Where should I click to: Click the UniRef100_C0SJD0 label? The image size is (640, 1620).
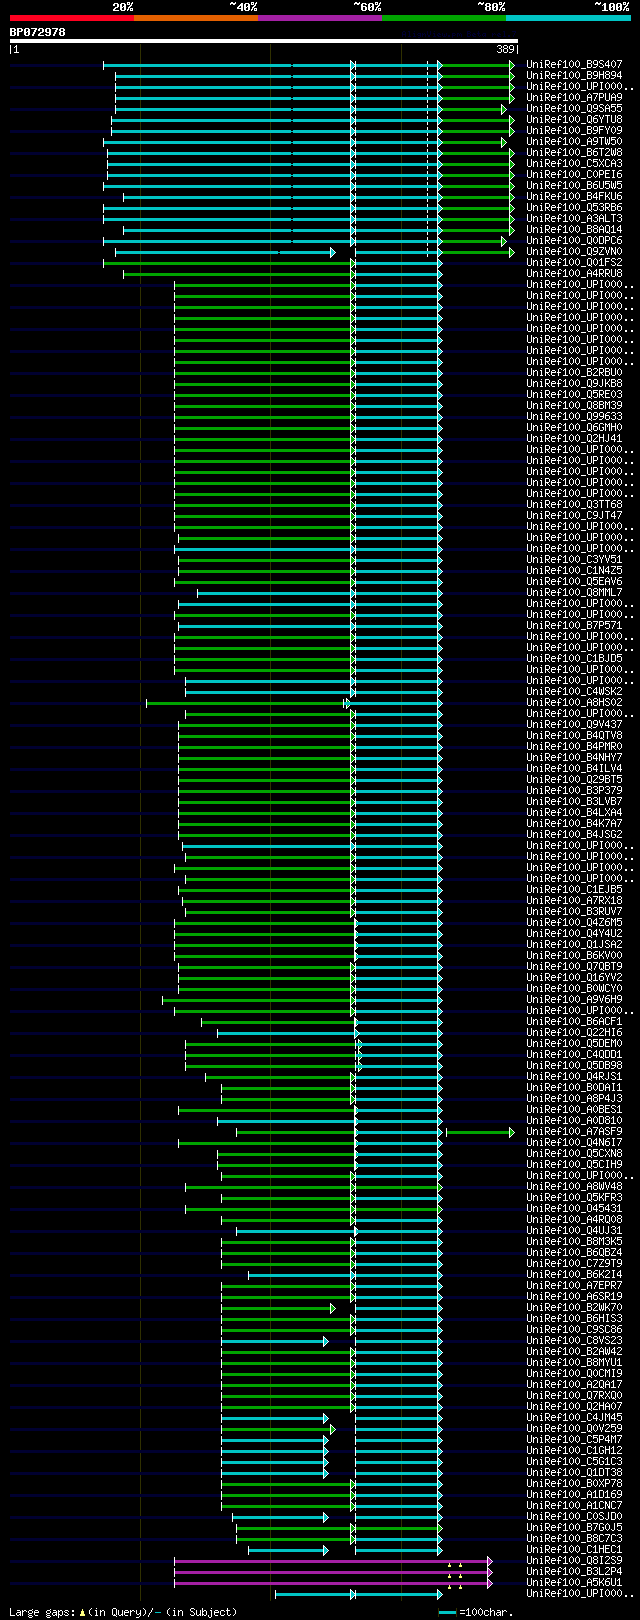click(574, 1516)
